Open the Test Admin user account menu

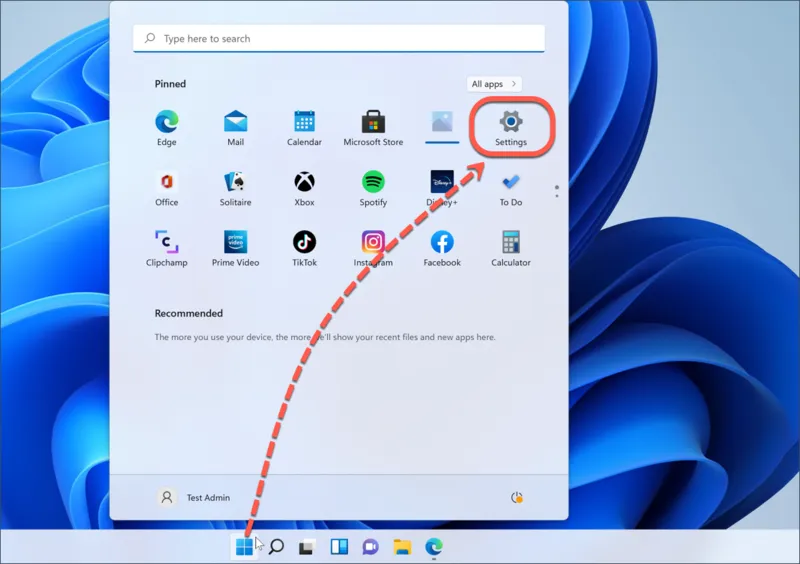point(194,497)
